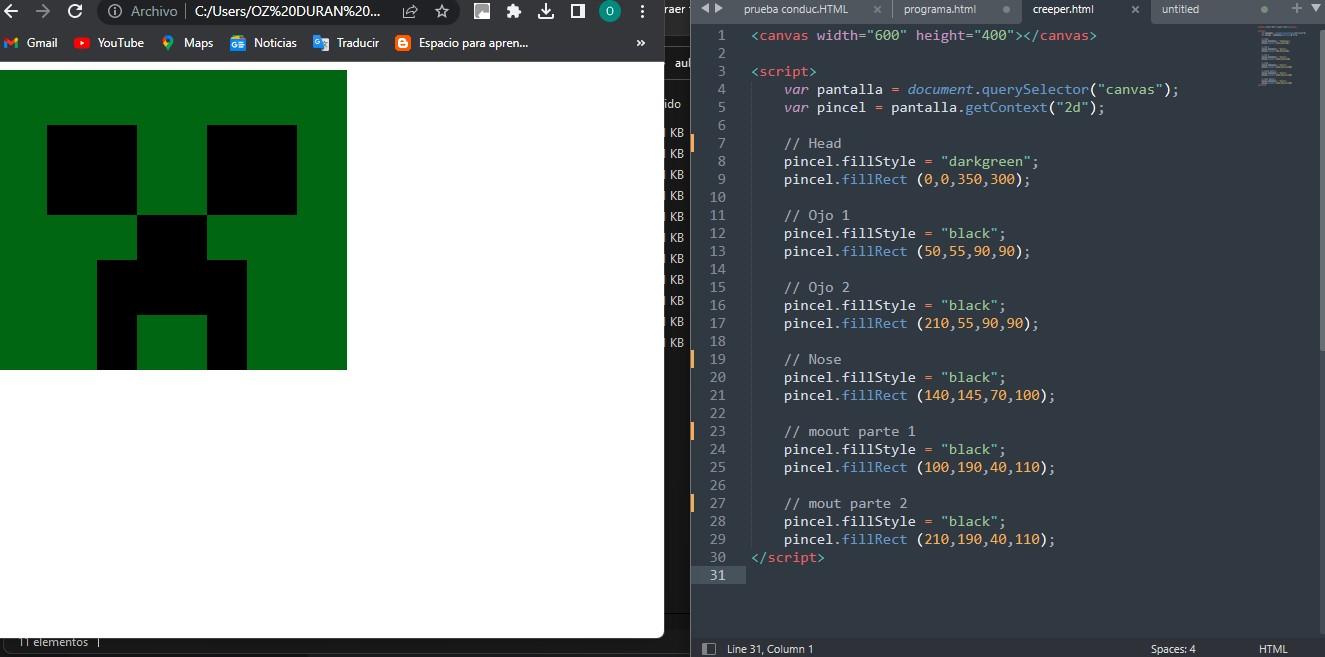Image resolution: width=1325 pixels, height=657 pixels.
Task: Click the Line 31, Column 1 status text
Action: click(x=770, y=649)
